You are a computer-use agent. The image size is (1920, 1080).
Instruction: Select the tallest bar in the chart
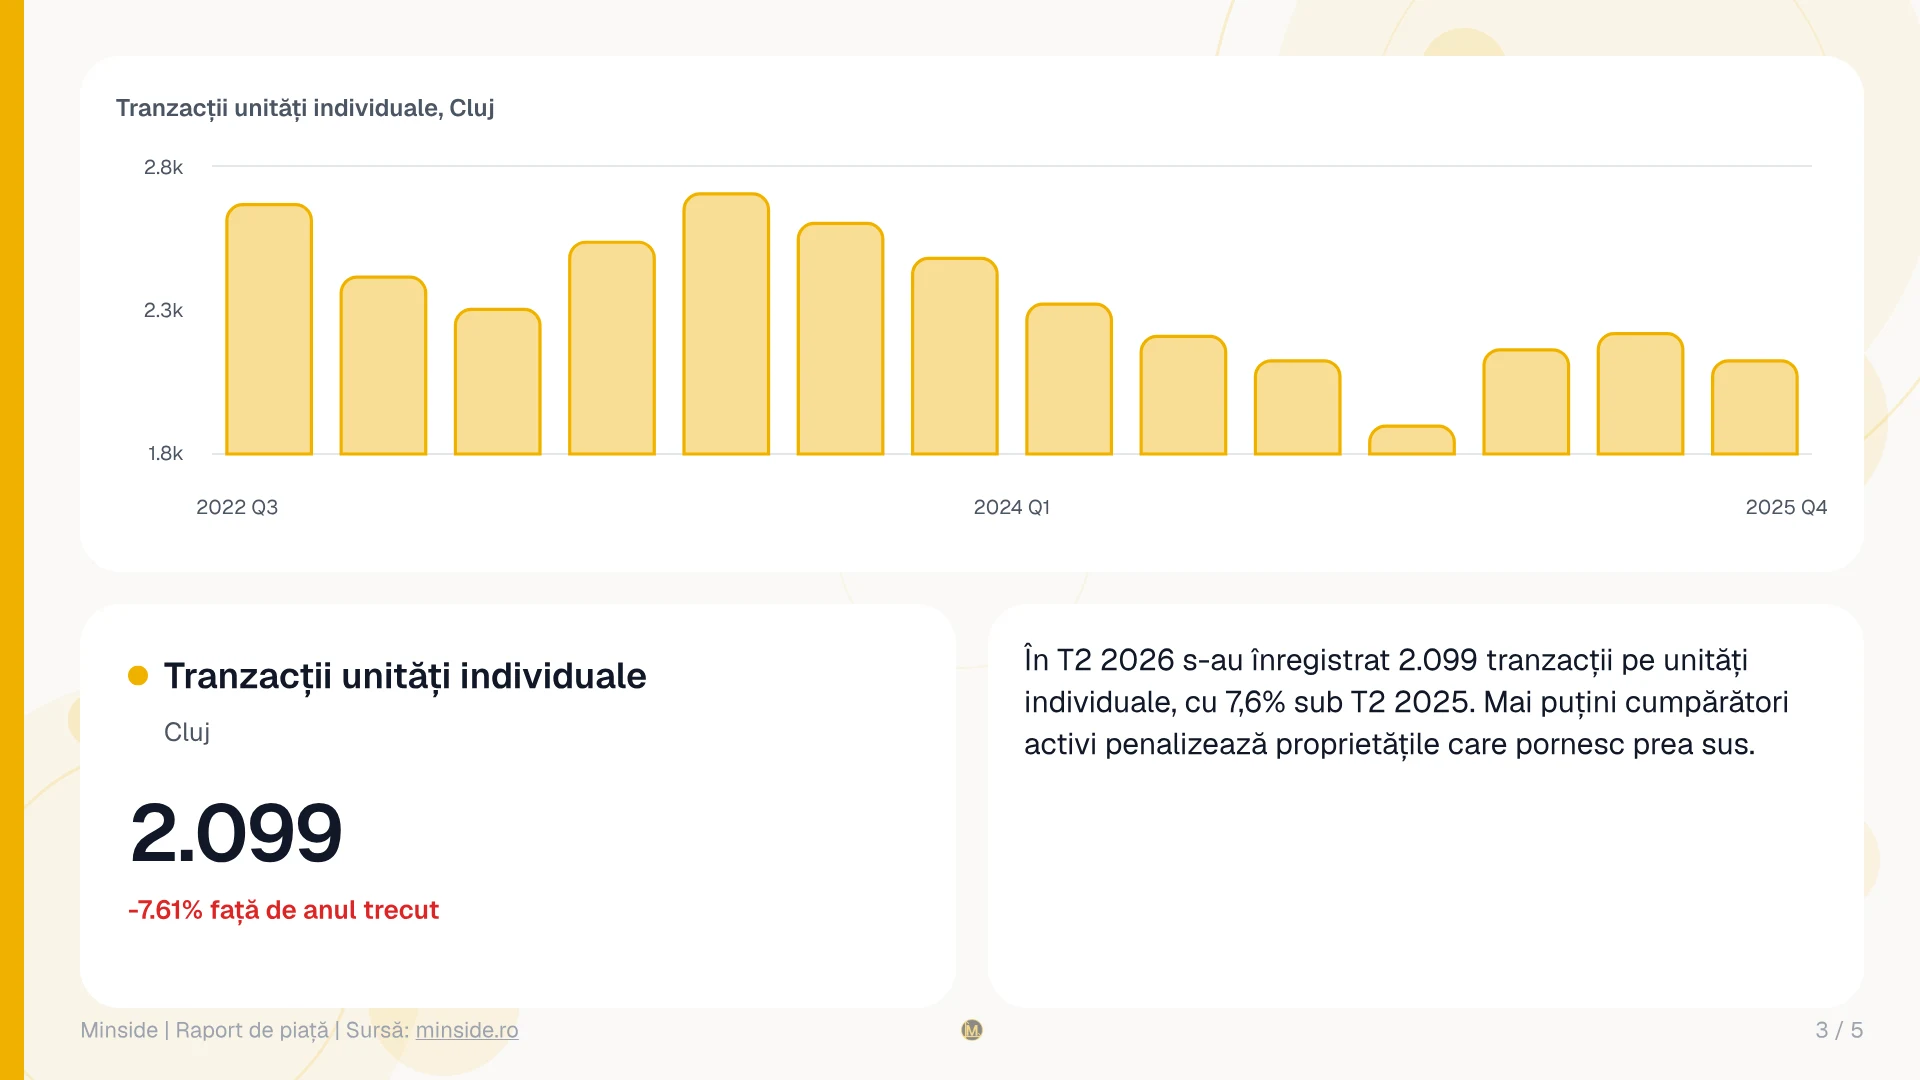pos(726,324)
